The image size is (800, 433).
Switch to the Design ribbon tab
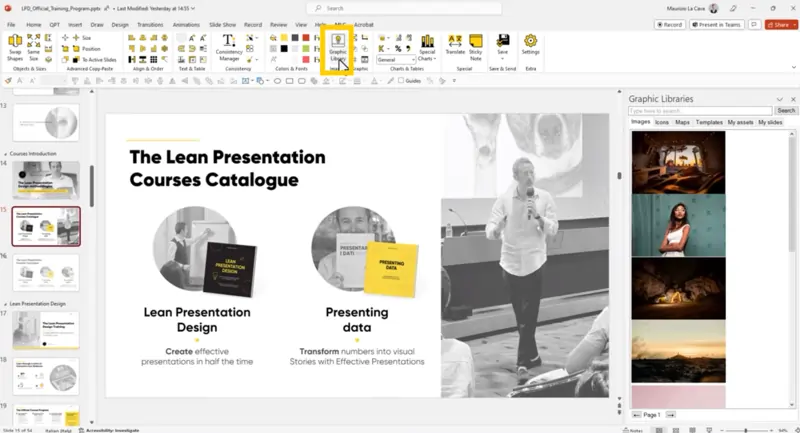120,24
